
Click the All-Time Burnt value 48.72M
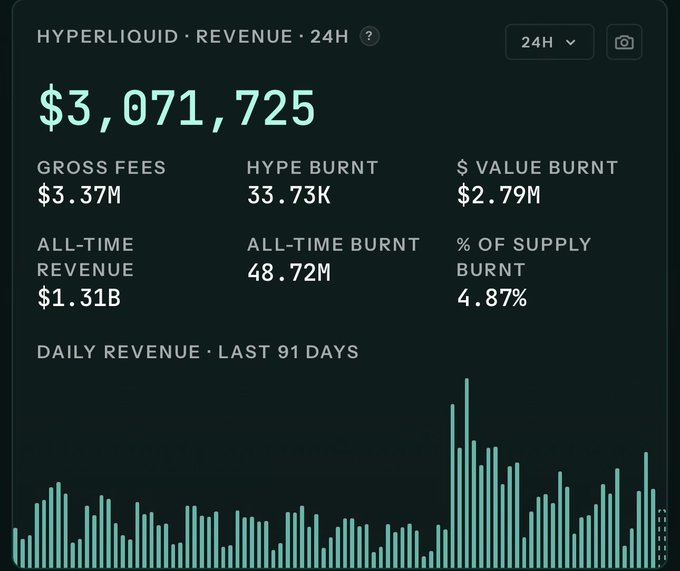(x=289, y=272)
